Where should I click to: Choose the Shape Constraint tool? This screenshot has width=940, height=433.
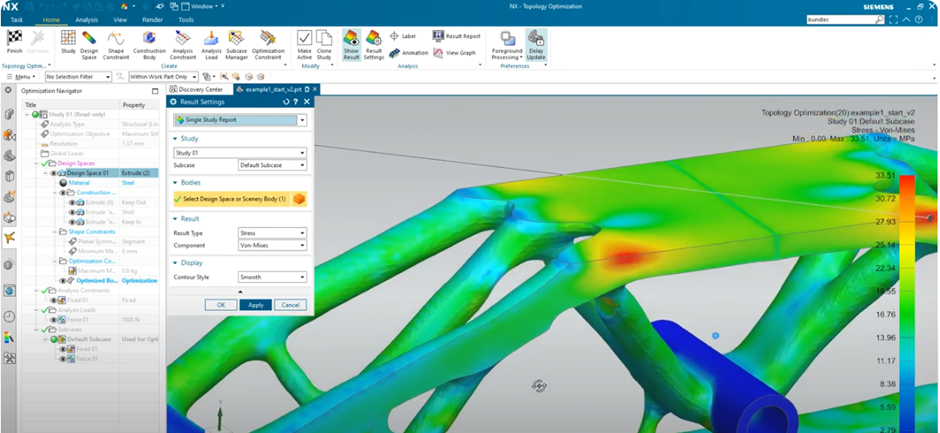point(116,44)
